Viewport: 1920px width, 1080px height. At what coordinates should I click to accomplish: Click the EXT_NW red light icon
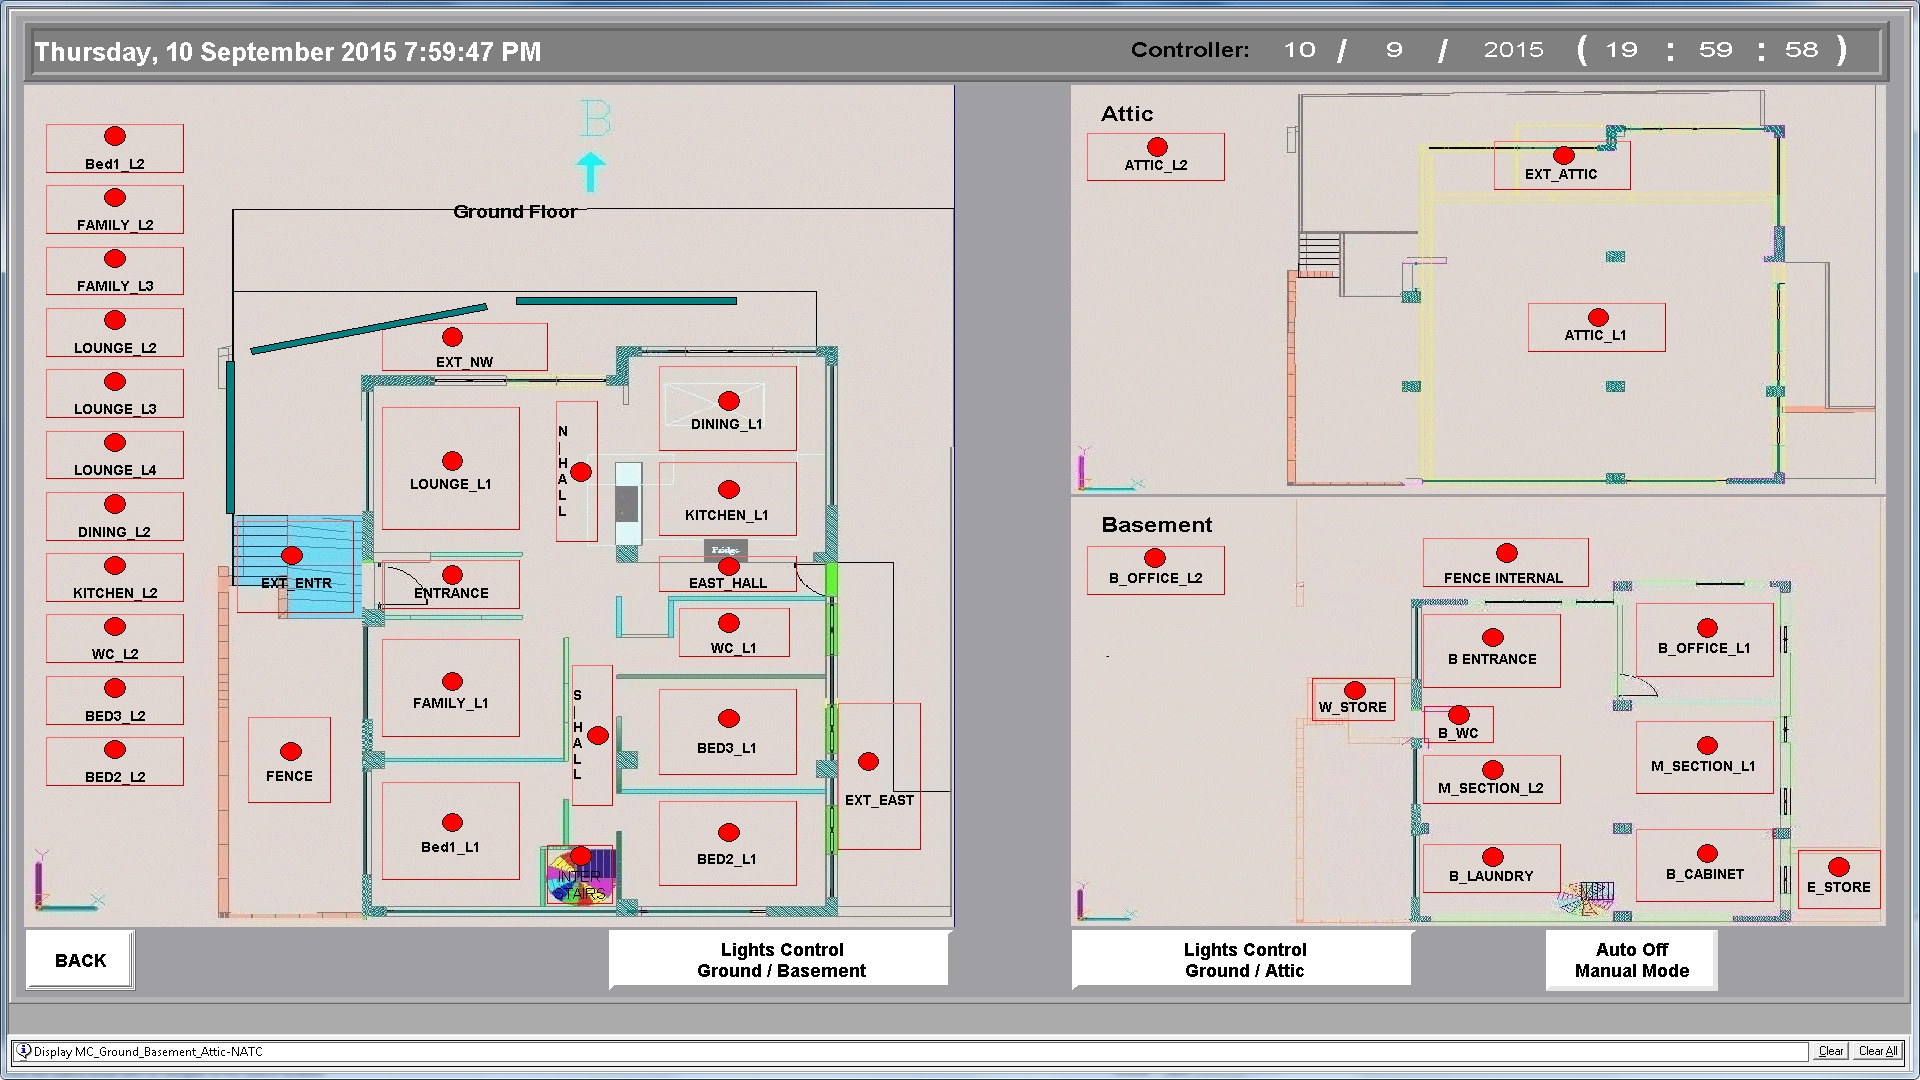click(452, 338)
